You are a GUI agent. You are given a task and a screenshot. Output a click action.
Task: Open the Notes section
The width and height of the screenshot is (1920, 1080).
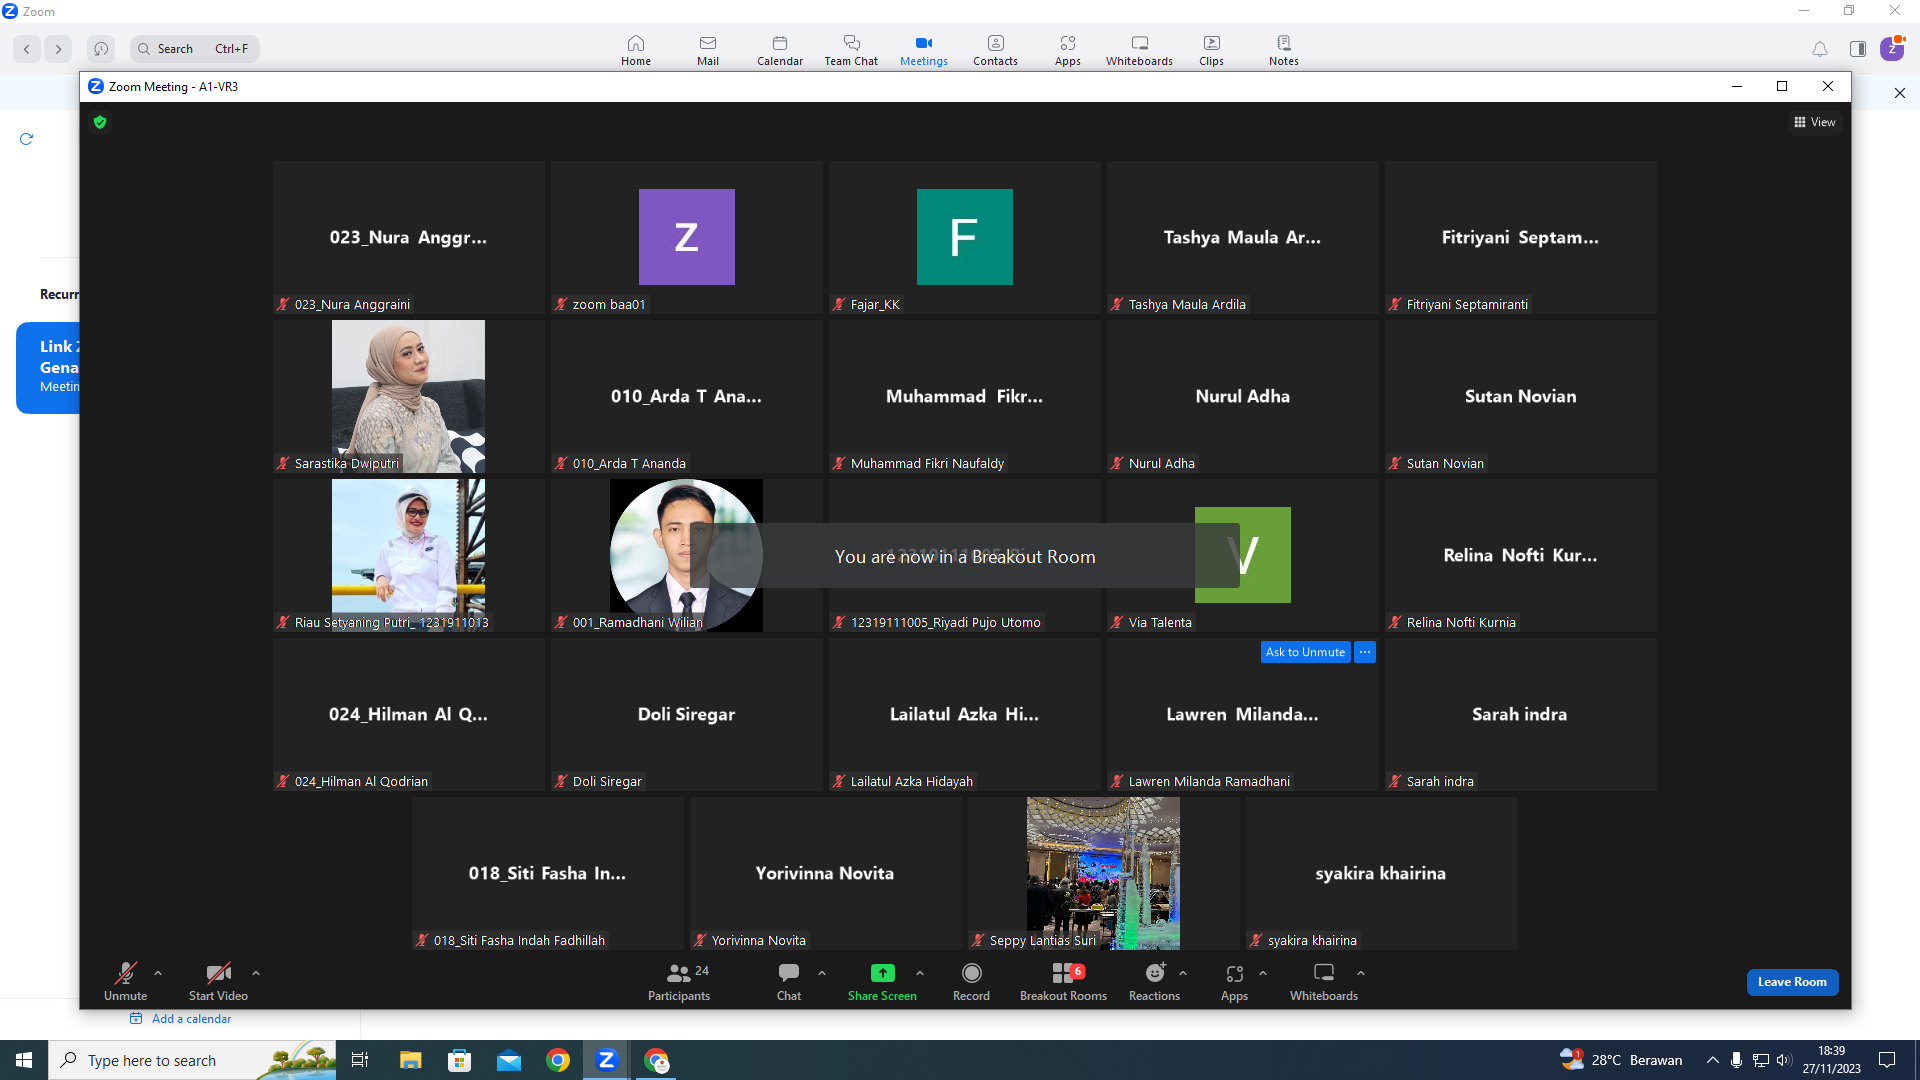[x=1284, y=49]
